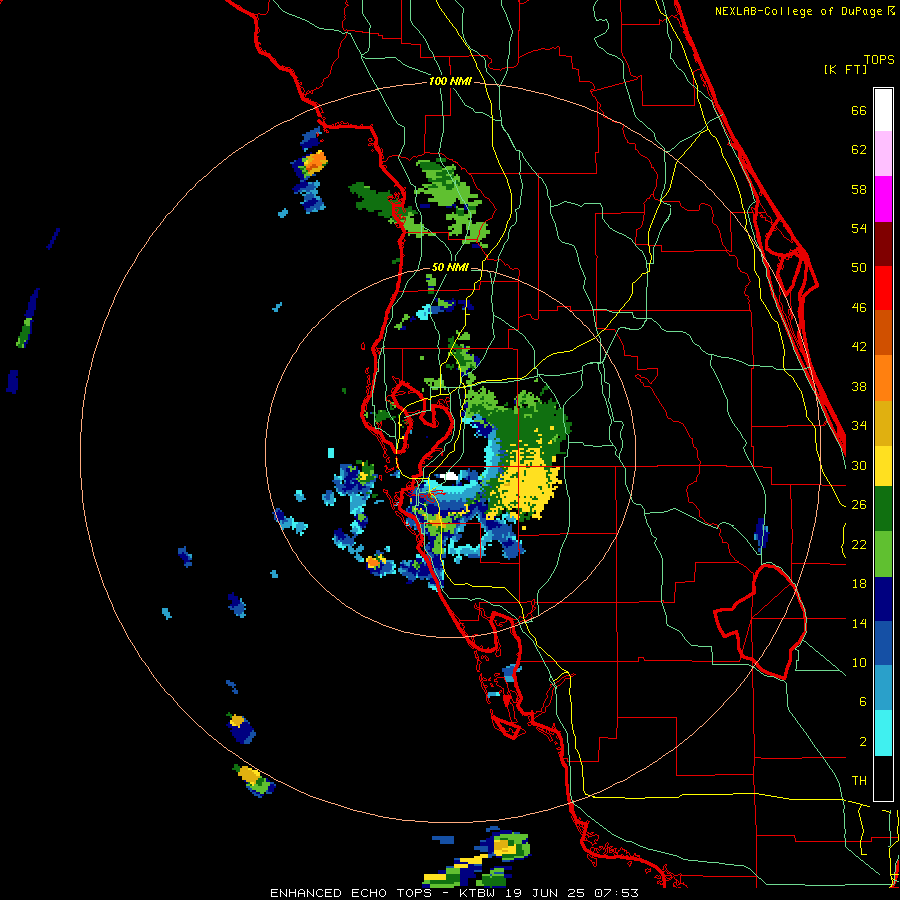Click the 22 legend value
Screen dimensions: 900x900
(x=859, y=544)
